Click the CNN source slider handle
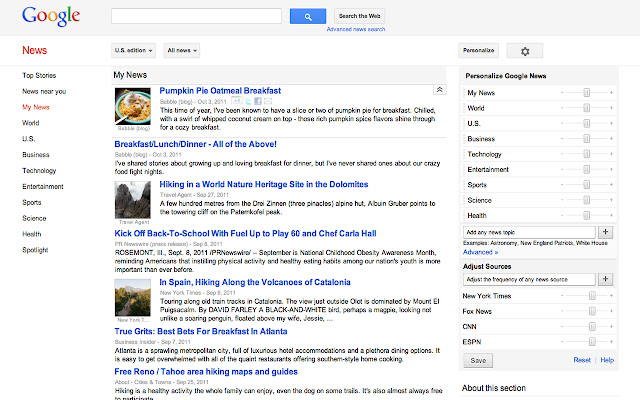 tap(592, 327)
